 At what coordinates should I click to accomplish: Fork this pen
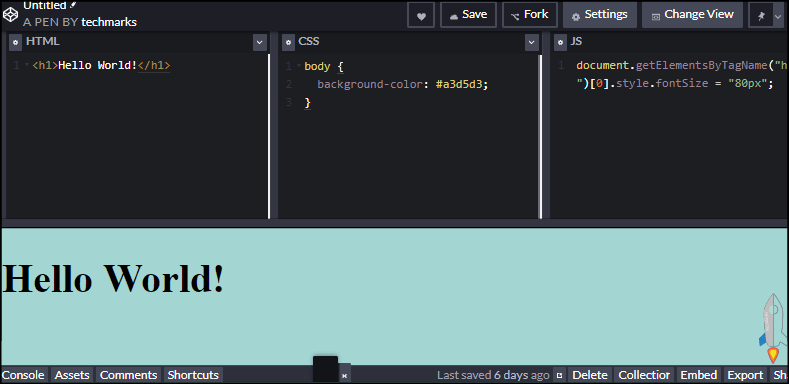point(530,15)
